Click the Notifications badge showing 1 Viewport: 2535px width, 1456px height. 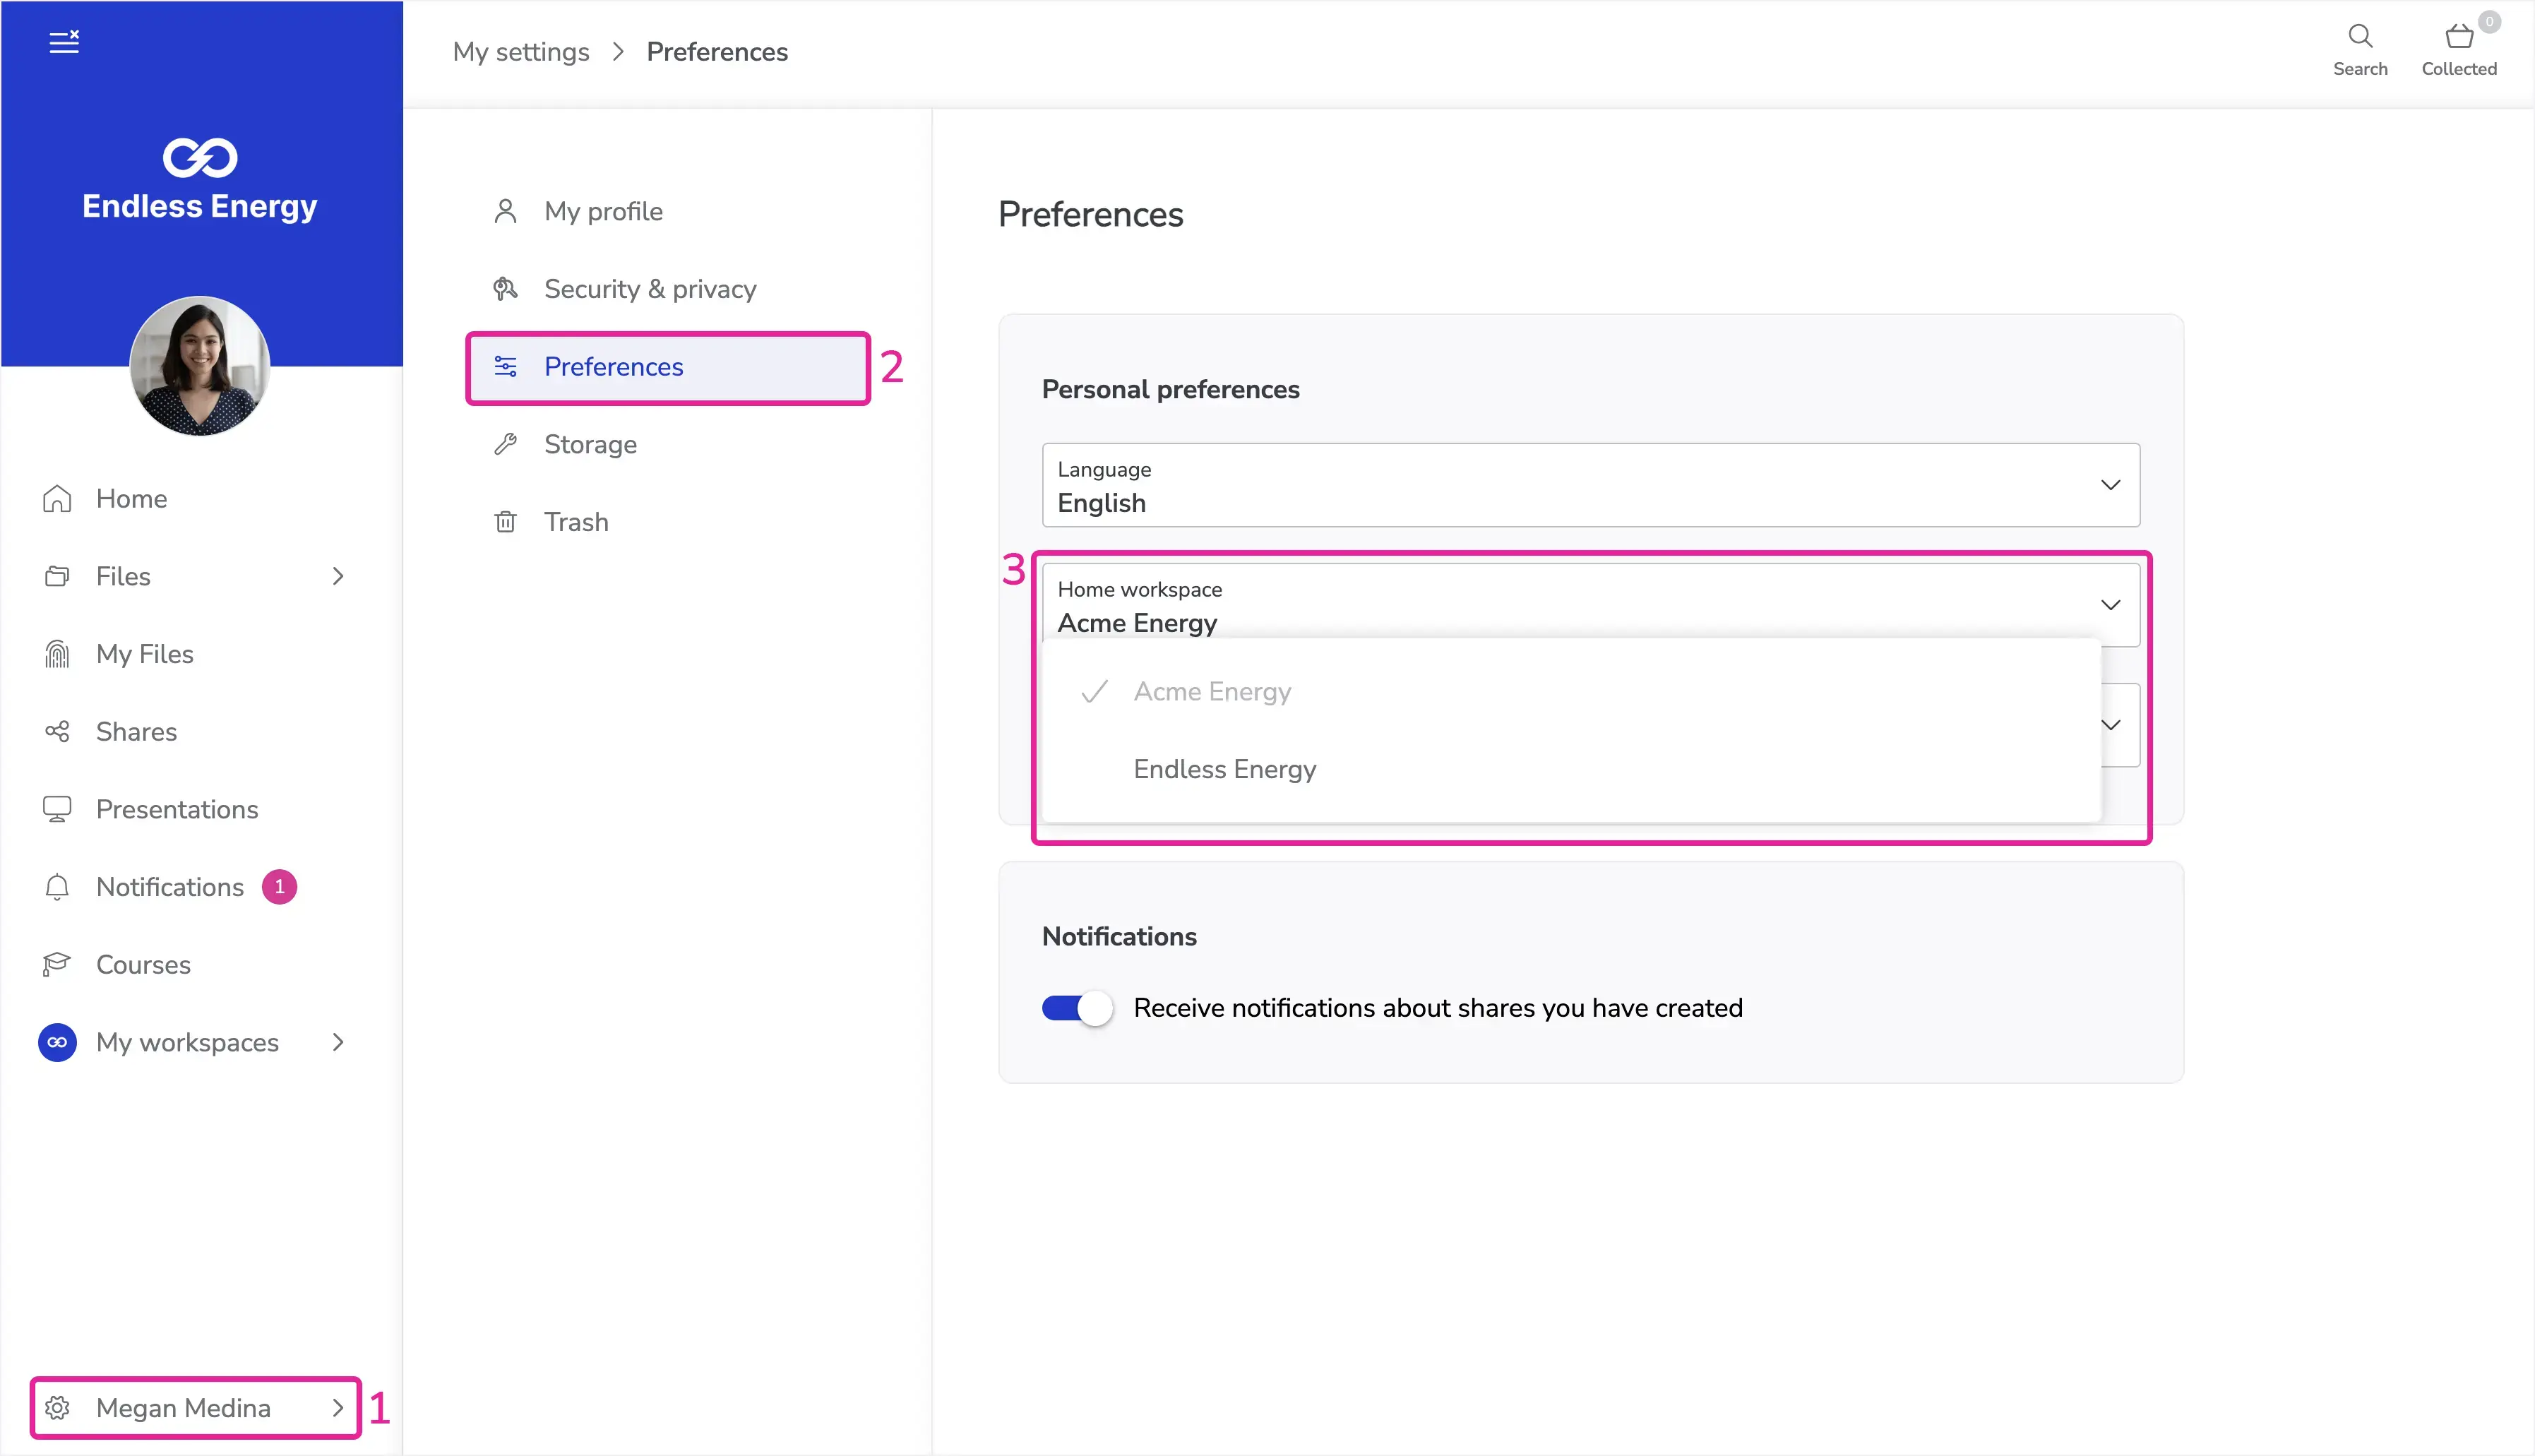pos(279,887)
